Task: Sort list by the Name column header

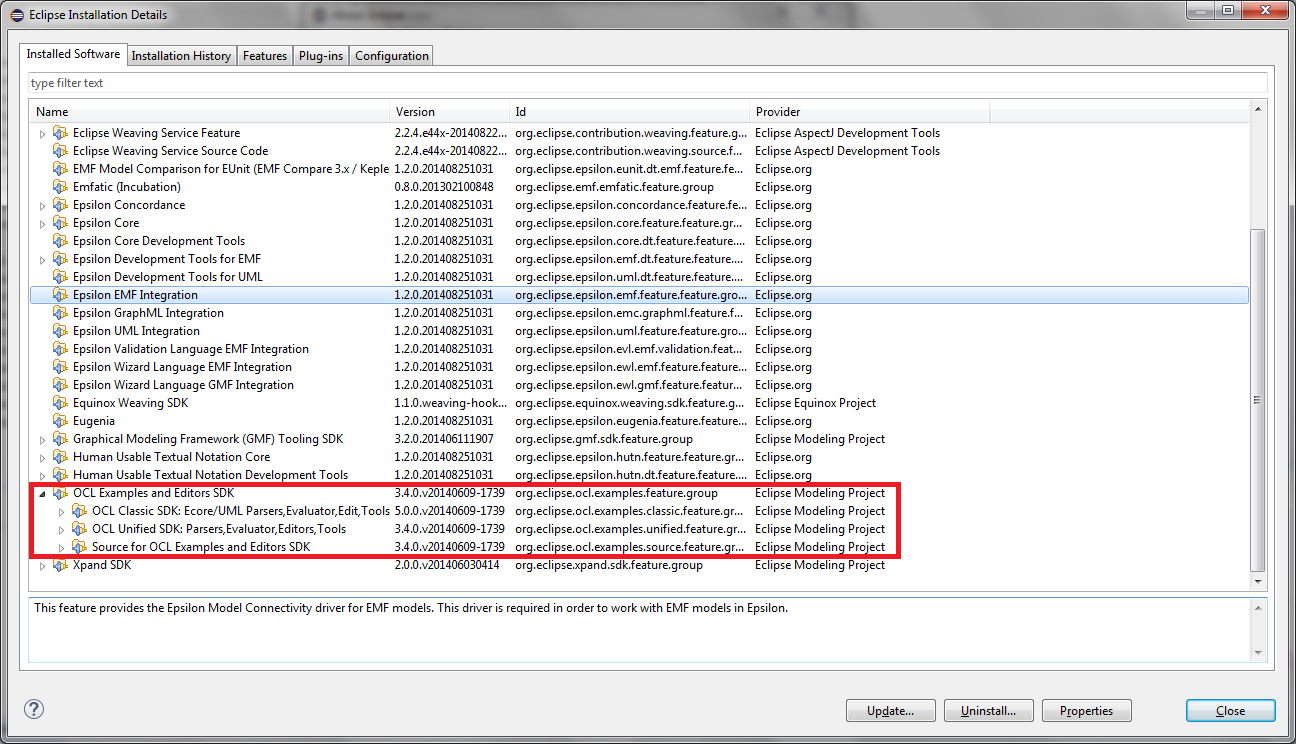Action: tap(210, 112)
